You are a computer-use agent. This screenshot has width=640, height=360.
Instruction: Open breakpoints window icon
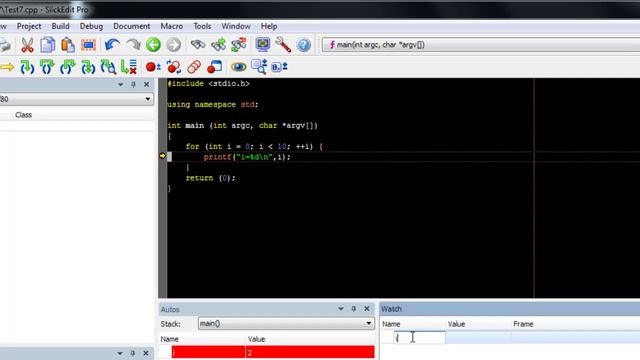click(214, 67)
